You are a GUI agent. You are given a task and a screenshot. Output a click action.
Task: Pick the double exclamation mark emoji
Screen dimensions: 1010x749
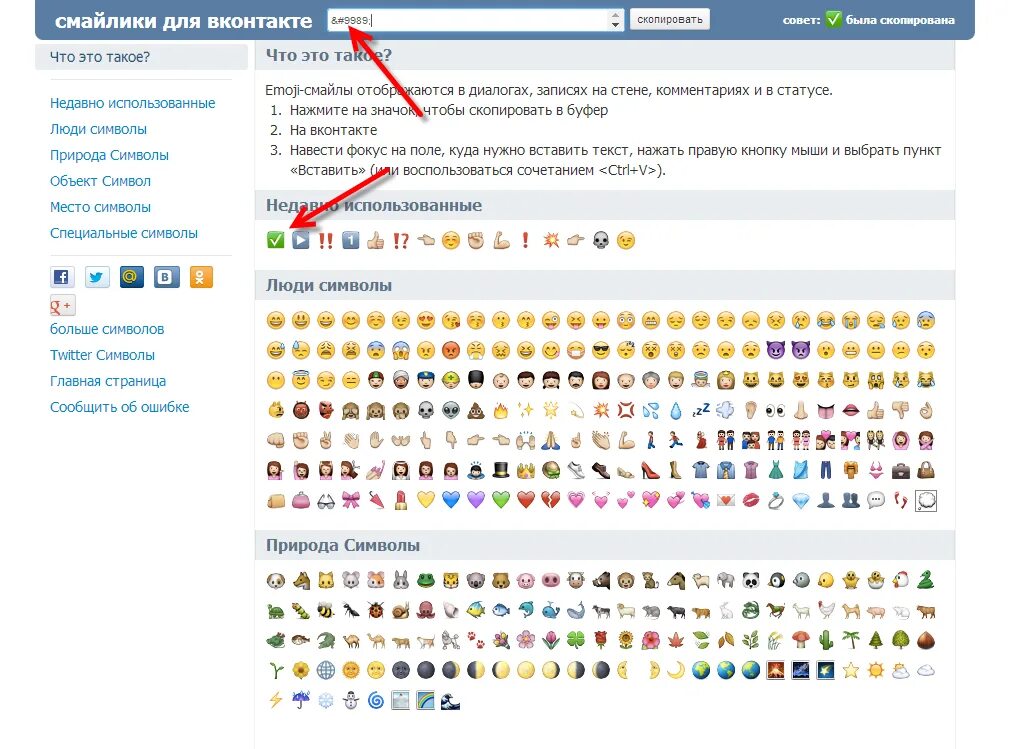(326, 240)
